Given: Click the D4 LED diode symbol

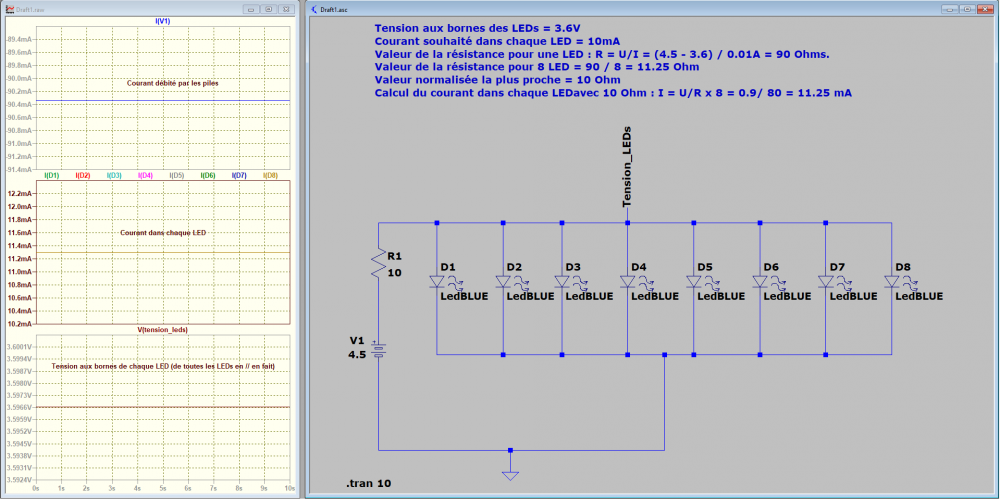Looking at the screenshot, I should 628,281.
